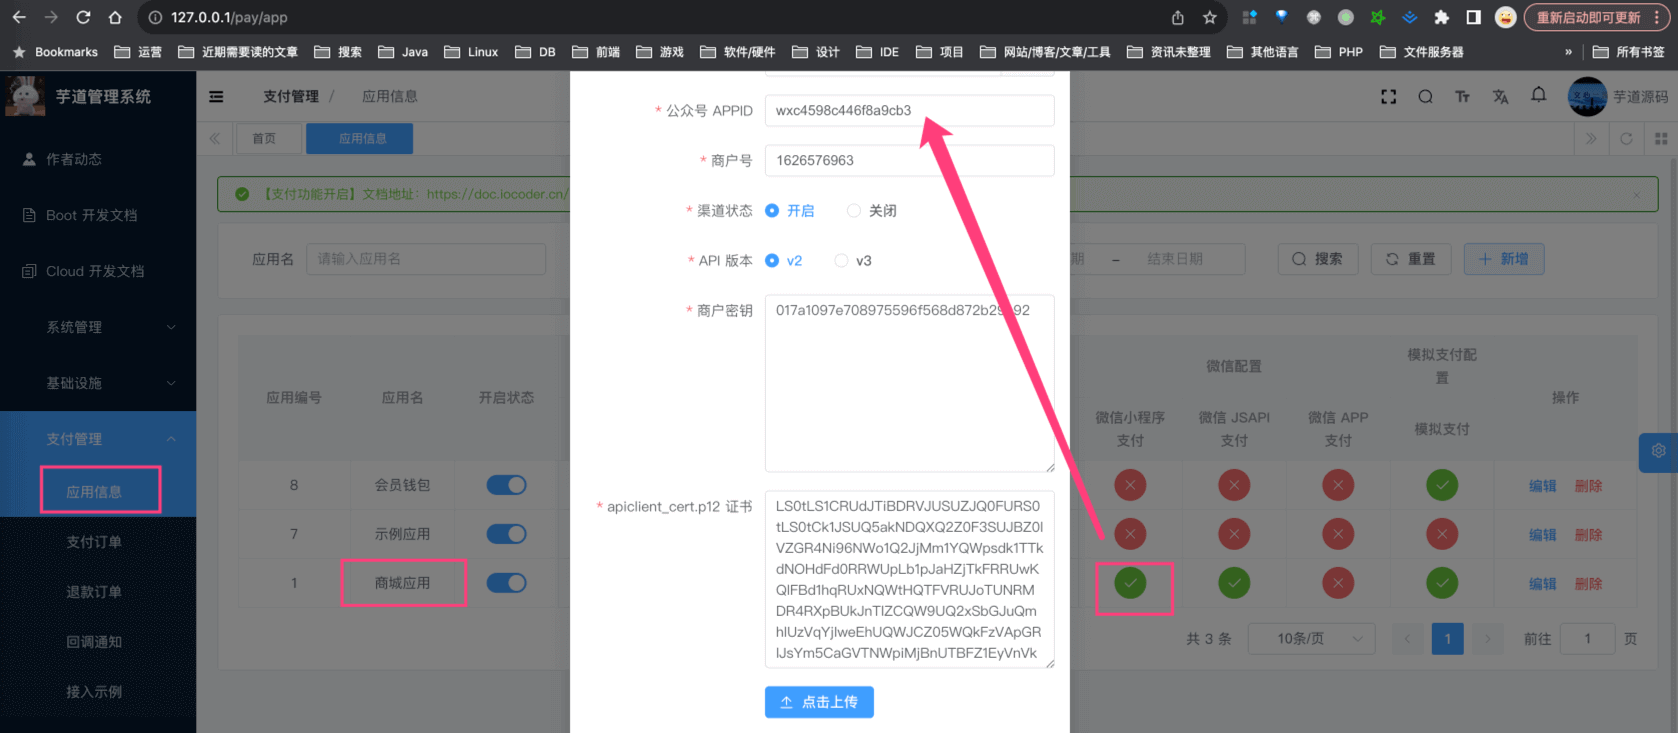Open the language translation icon
This screenshot has height=733, width=1678.
[x=1500, y=97]
